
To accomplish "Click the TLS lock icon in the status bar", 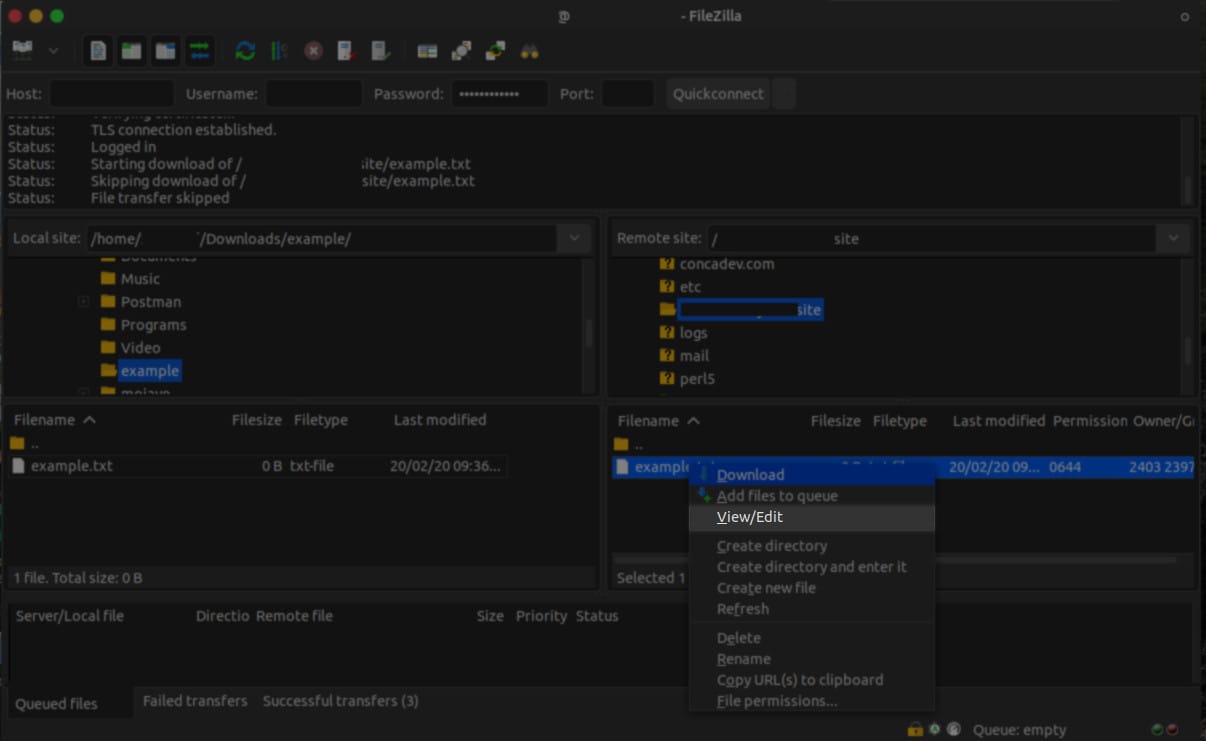I will (915, 729).
